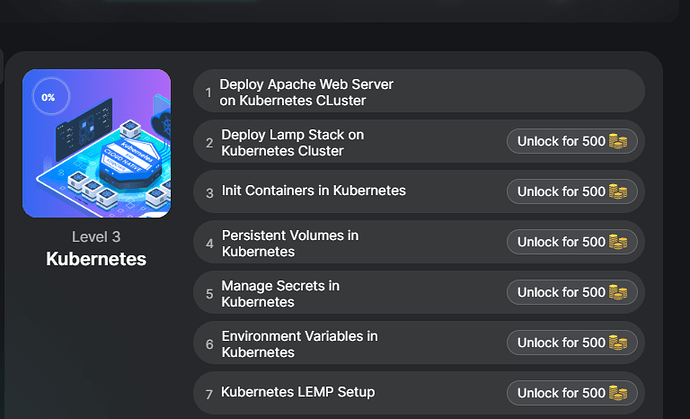Click the Kubernetes course title text
The width and height of the screenshot is (690, 419).
coord(96,259)
